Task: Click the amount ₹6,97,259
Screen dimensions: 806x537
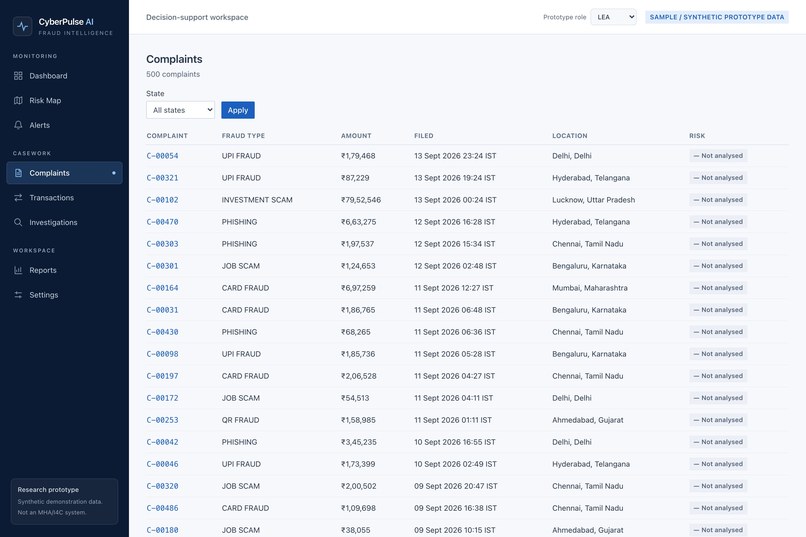Action: click(358, 288)
